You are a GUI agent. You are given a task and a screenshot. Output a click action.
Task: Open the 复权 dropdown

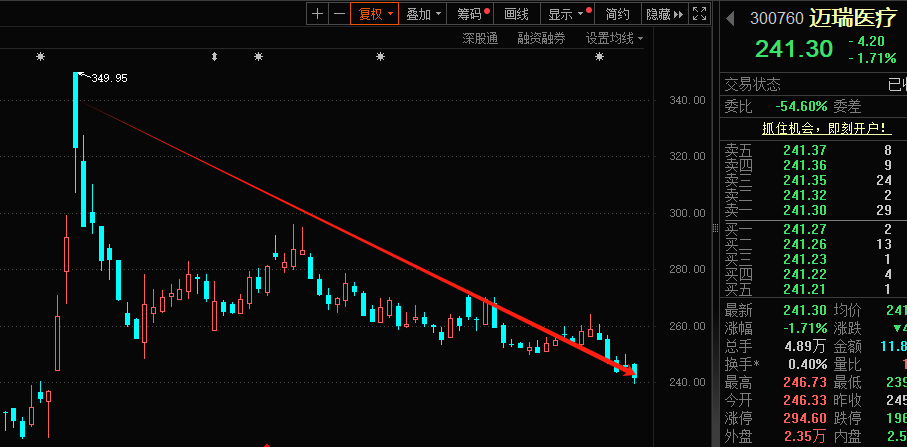tap(375, 14)
